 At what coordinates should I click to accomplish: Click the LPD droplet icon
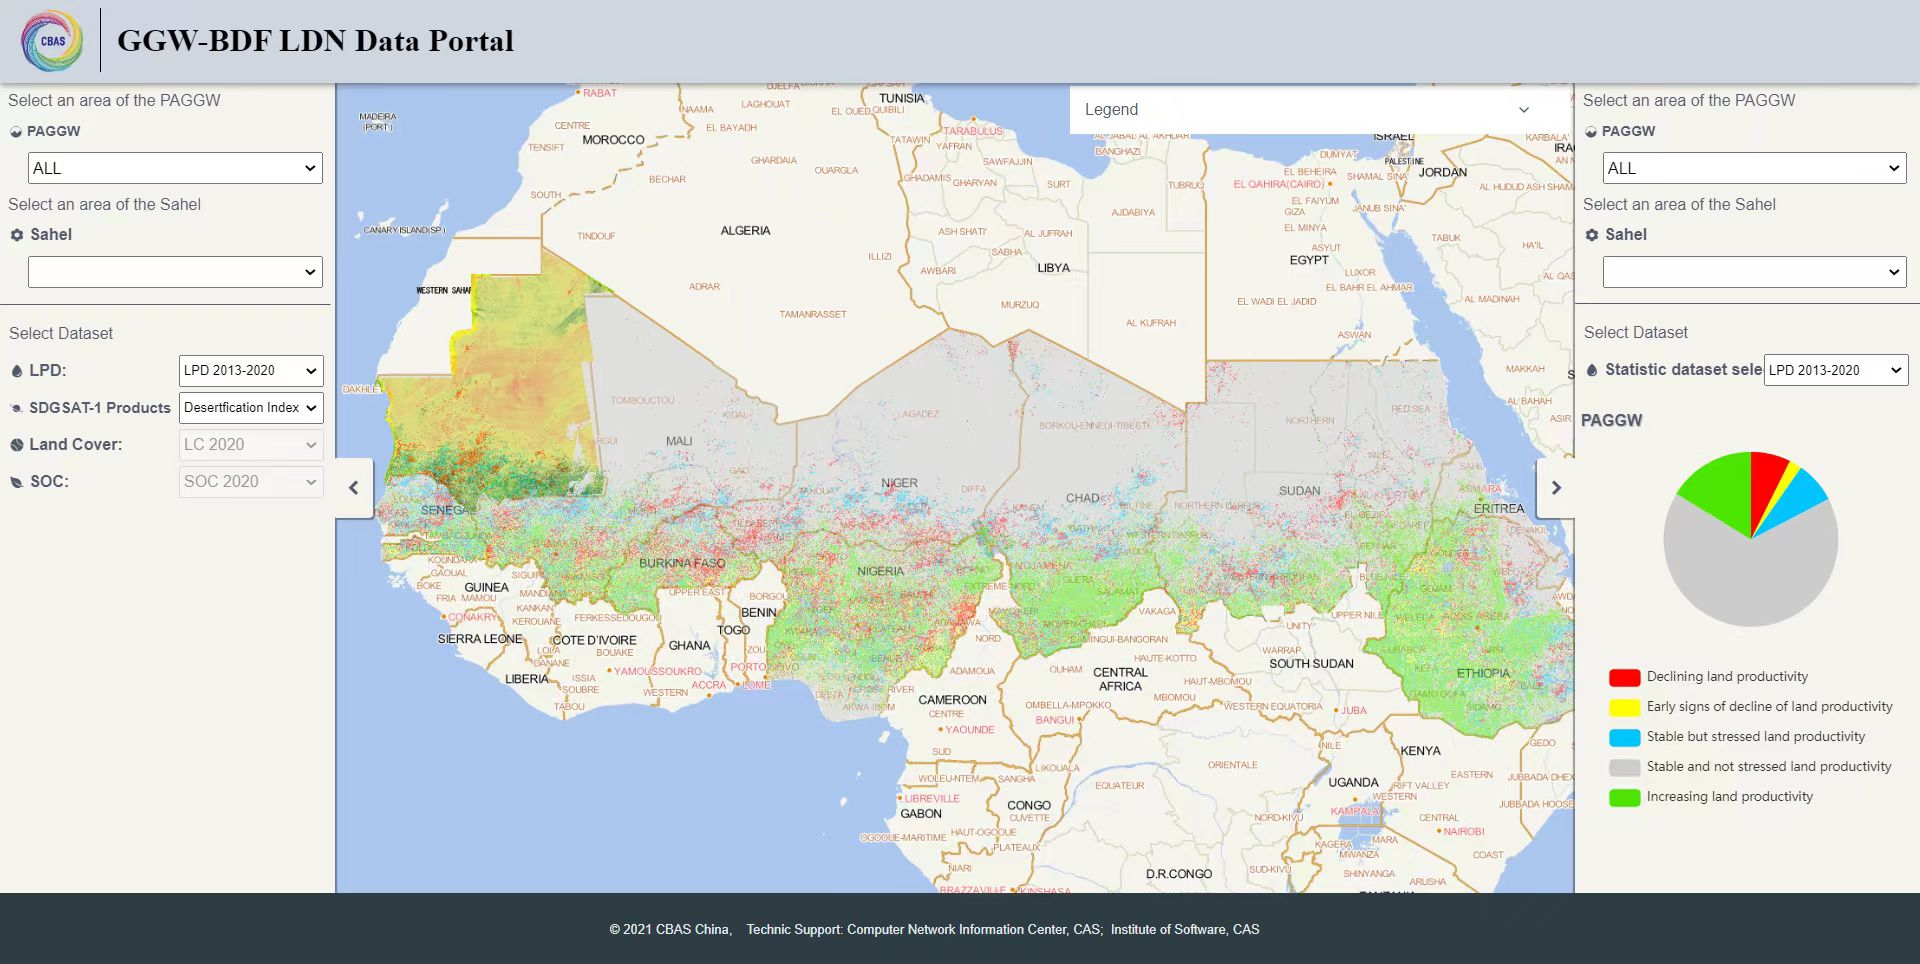click(17, 371)
